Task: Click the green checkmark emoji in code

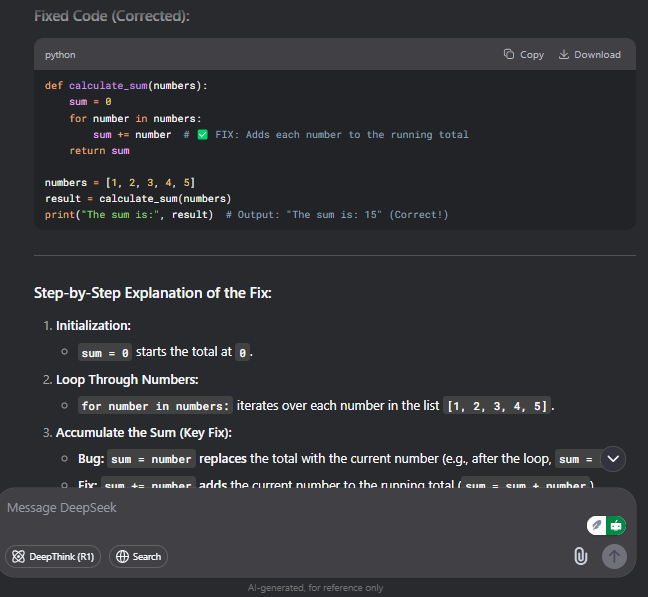Action: [x=202, y=135]
